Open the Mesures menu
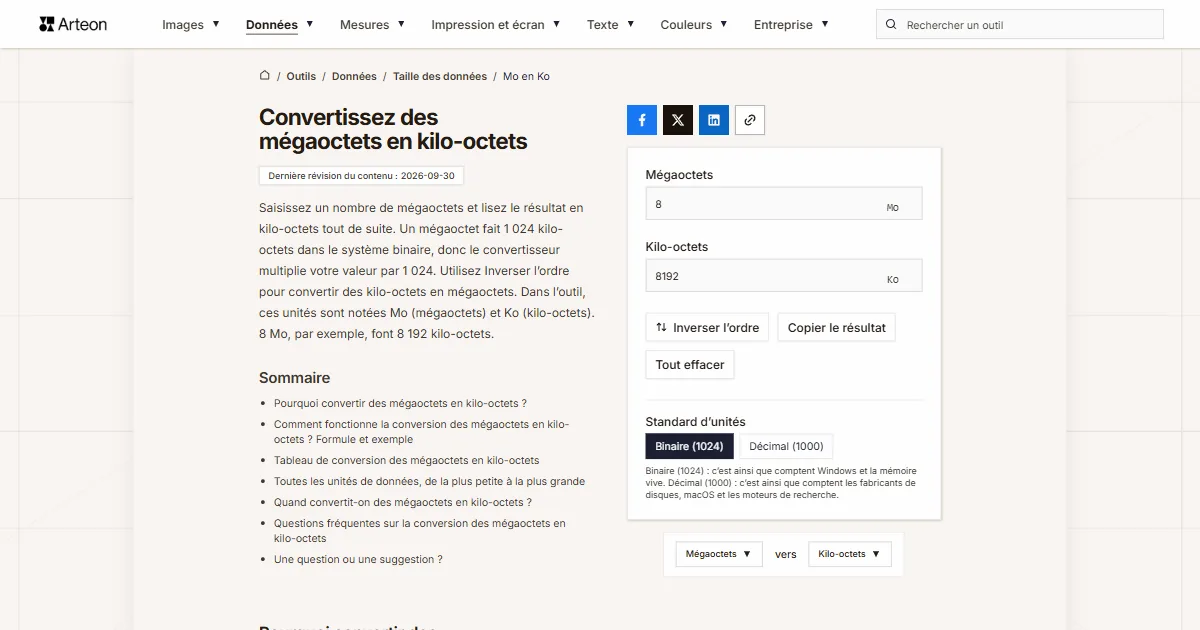The image size is (1200, 630). coord(372,25)
